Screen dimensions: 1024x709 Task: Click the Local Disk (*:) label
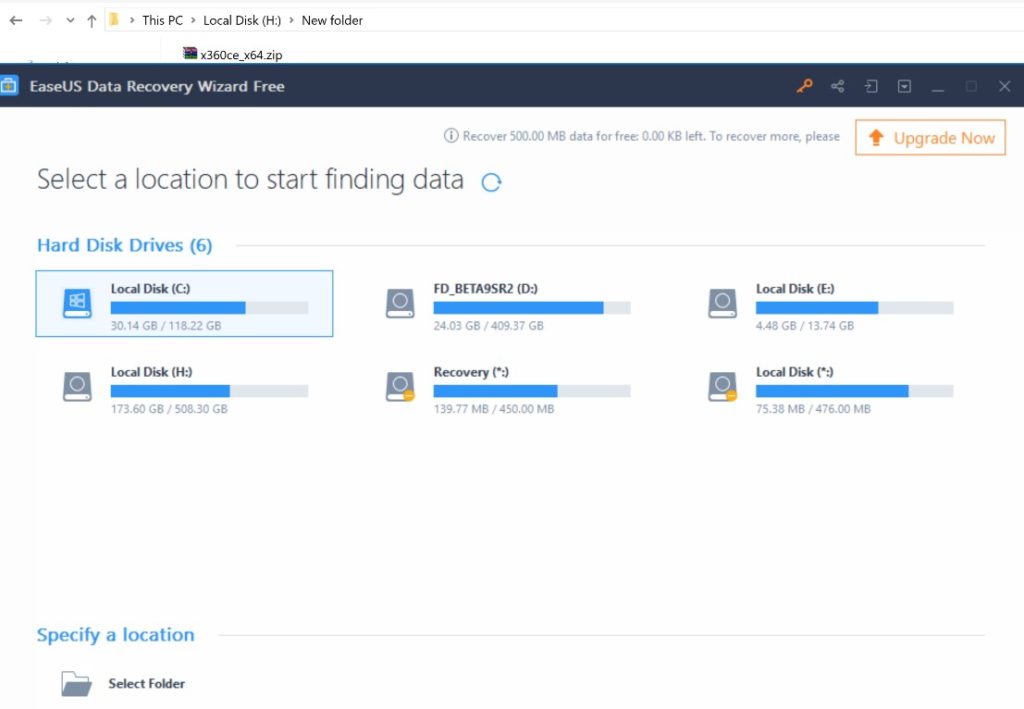pos(794,372)
